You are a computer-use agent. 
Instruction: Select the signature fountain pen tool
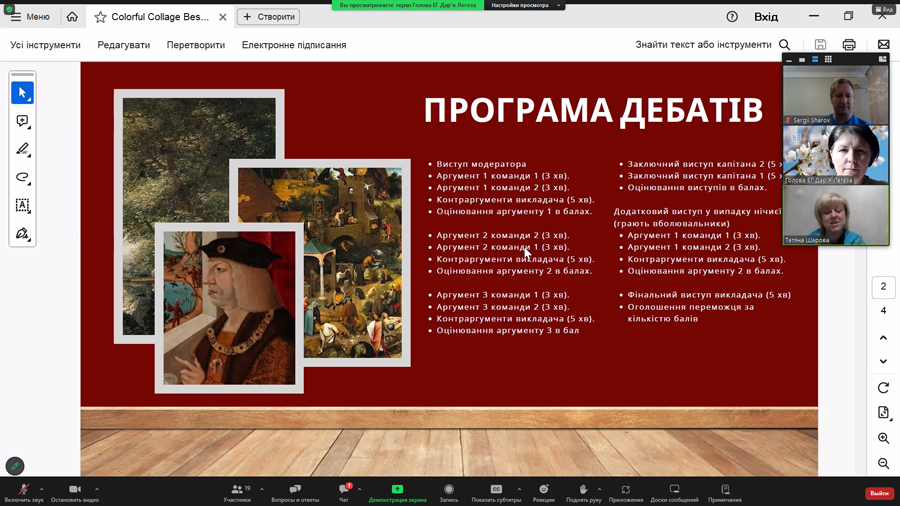pyautogui.click(x=22, y=233)
